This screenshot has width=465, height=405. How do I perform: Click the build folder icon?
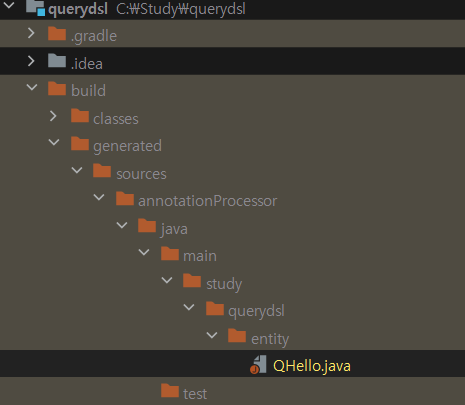57,89
